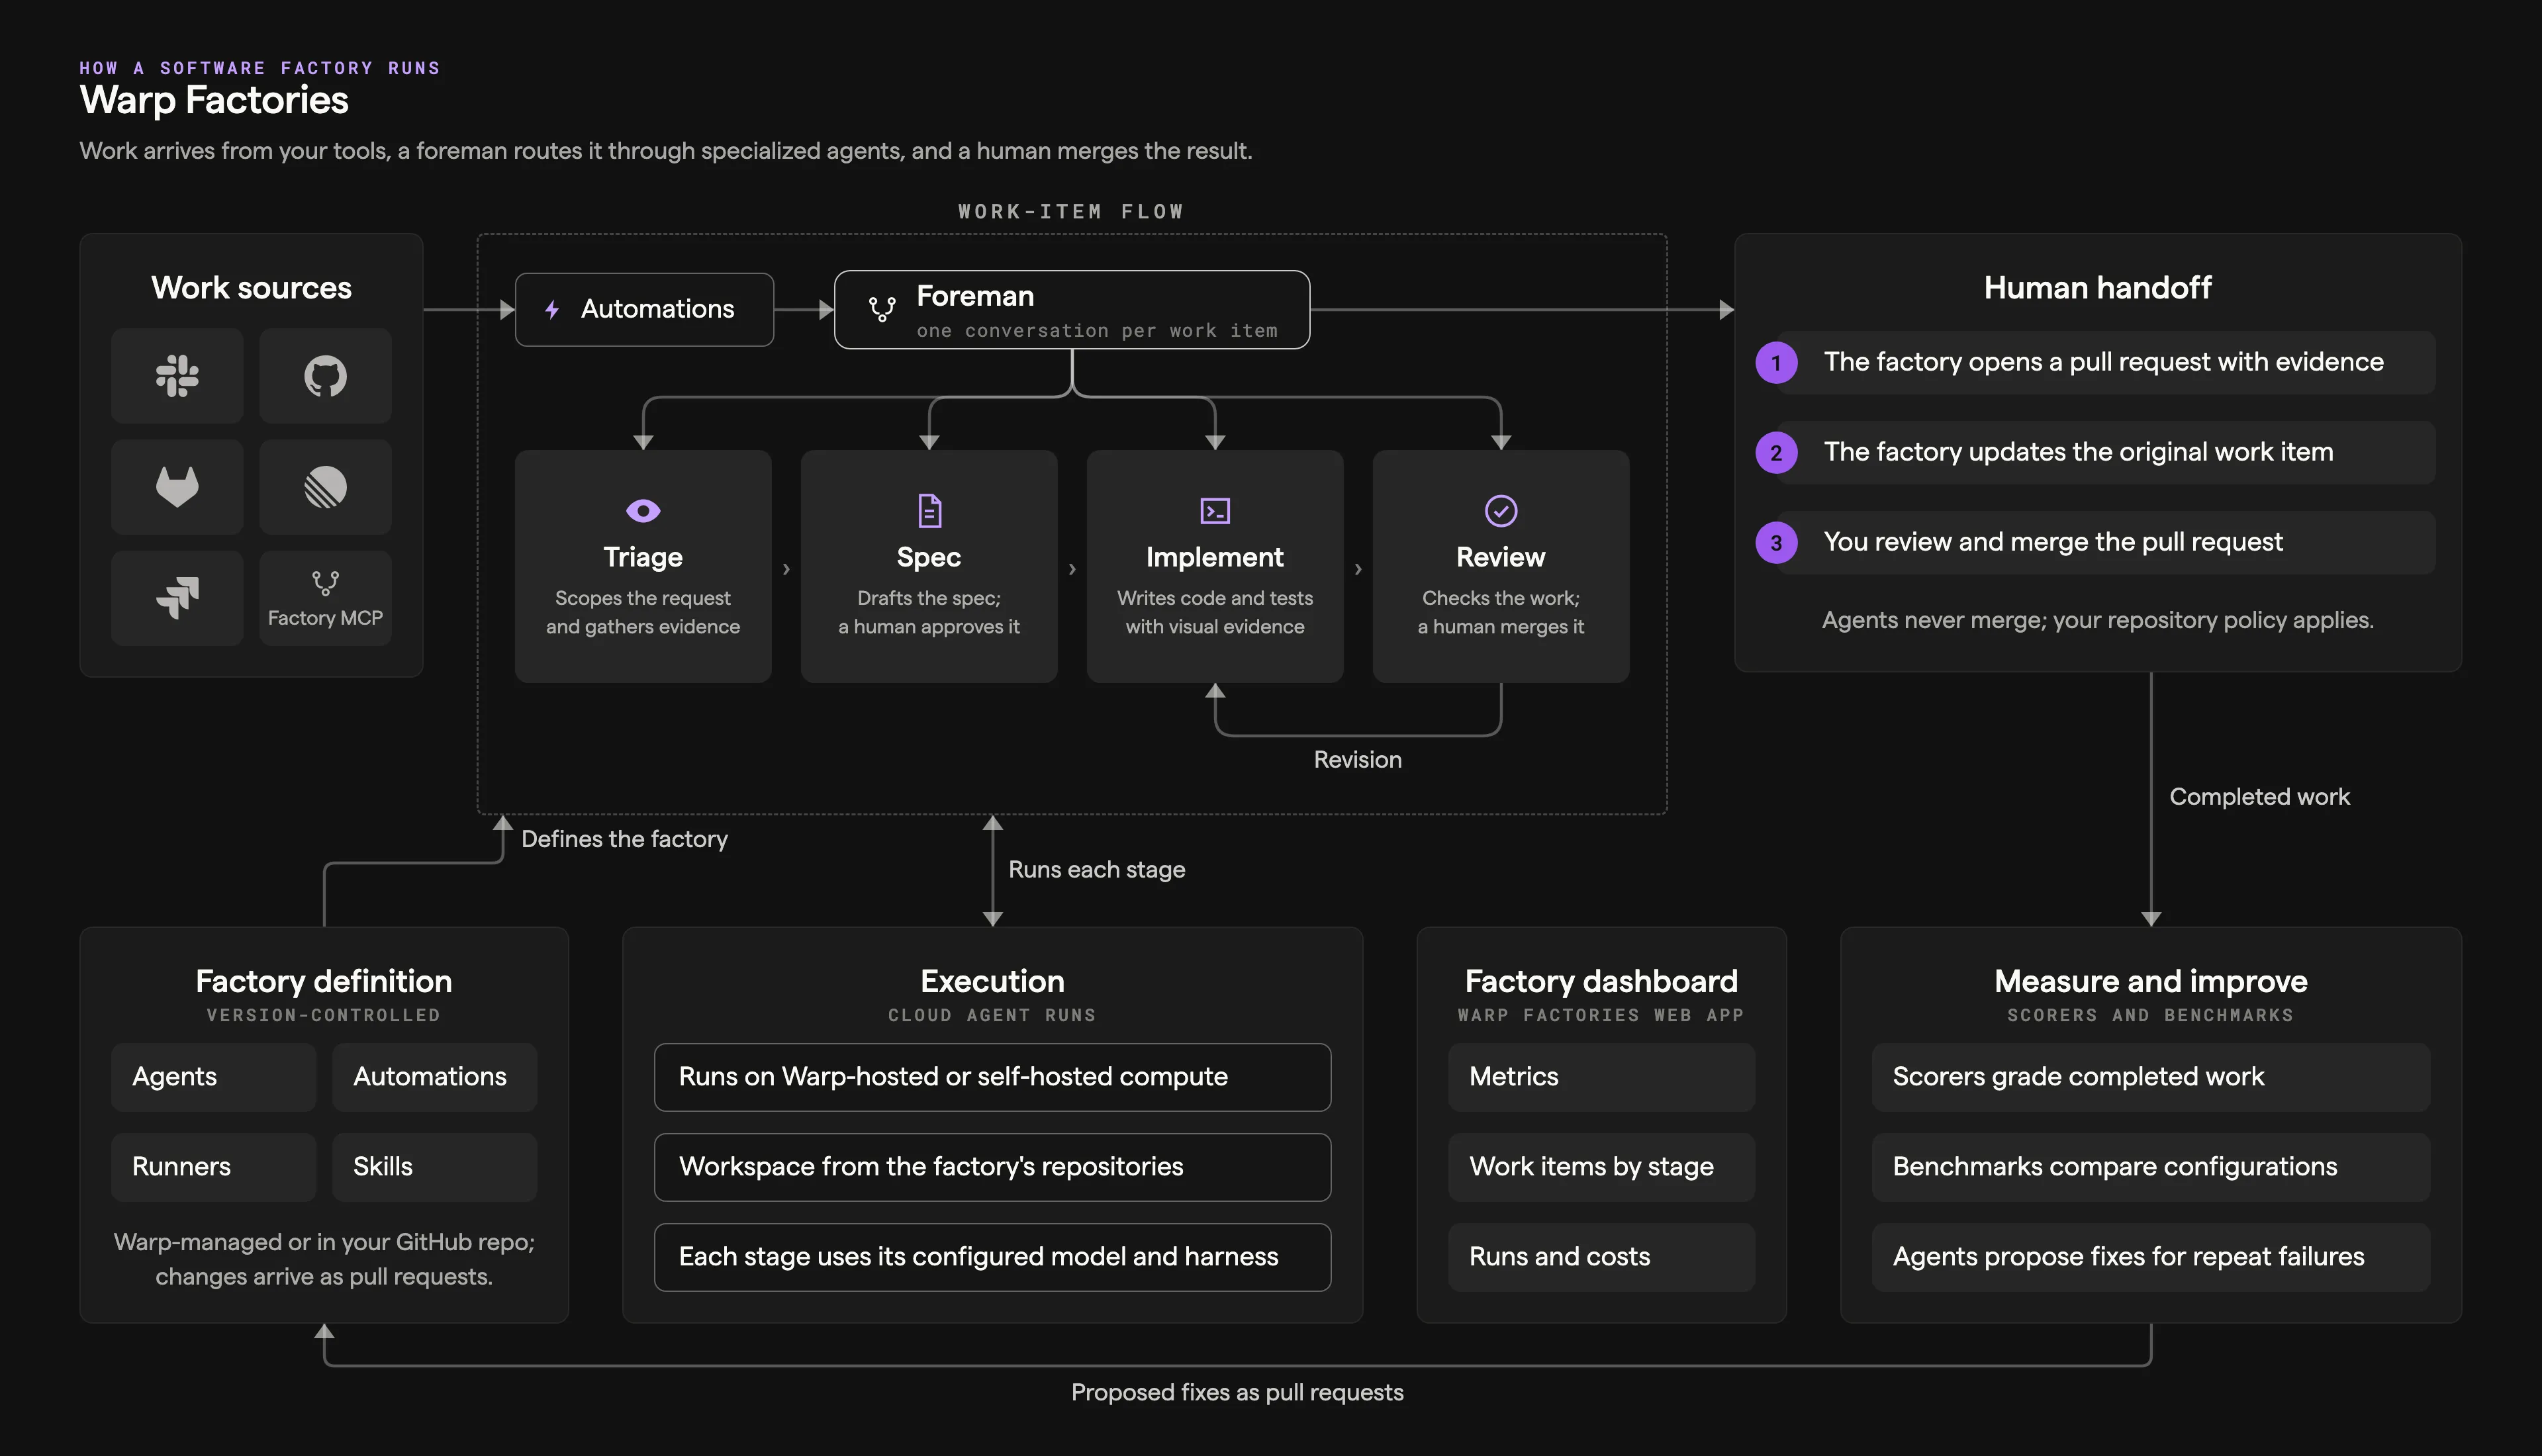The image size is (2542, 1456).
Task: Select 'Runs on Warp-hosted or self-hosted compute'
Action: [x=993, y=1077]
